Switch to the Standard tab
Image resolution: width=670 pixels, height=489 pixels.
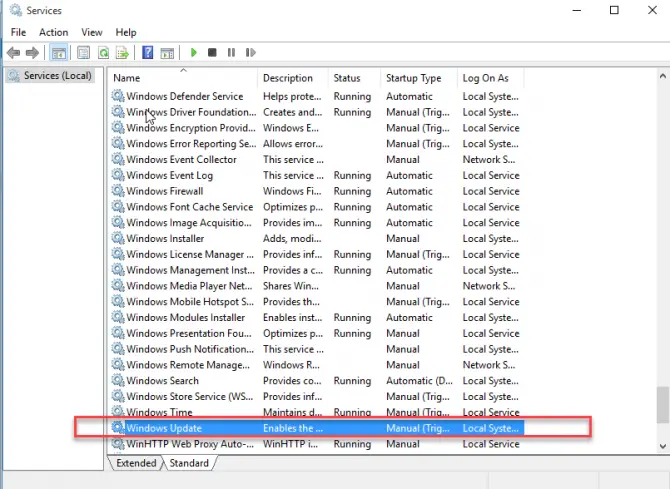click(x=189, y=463)
